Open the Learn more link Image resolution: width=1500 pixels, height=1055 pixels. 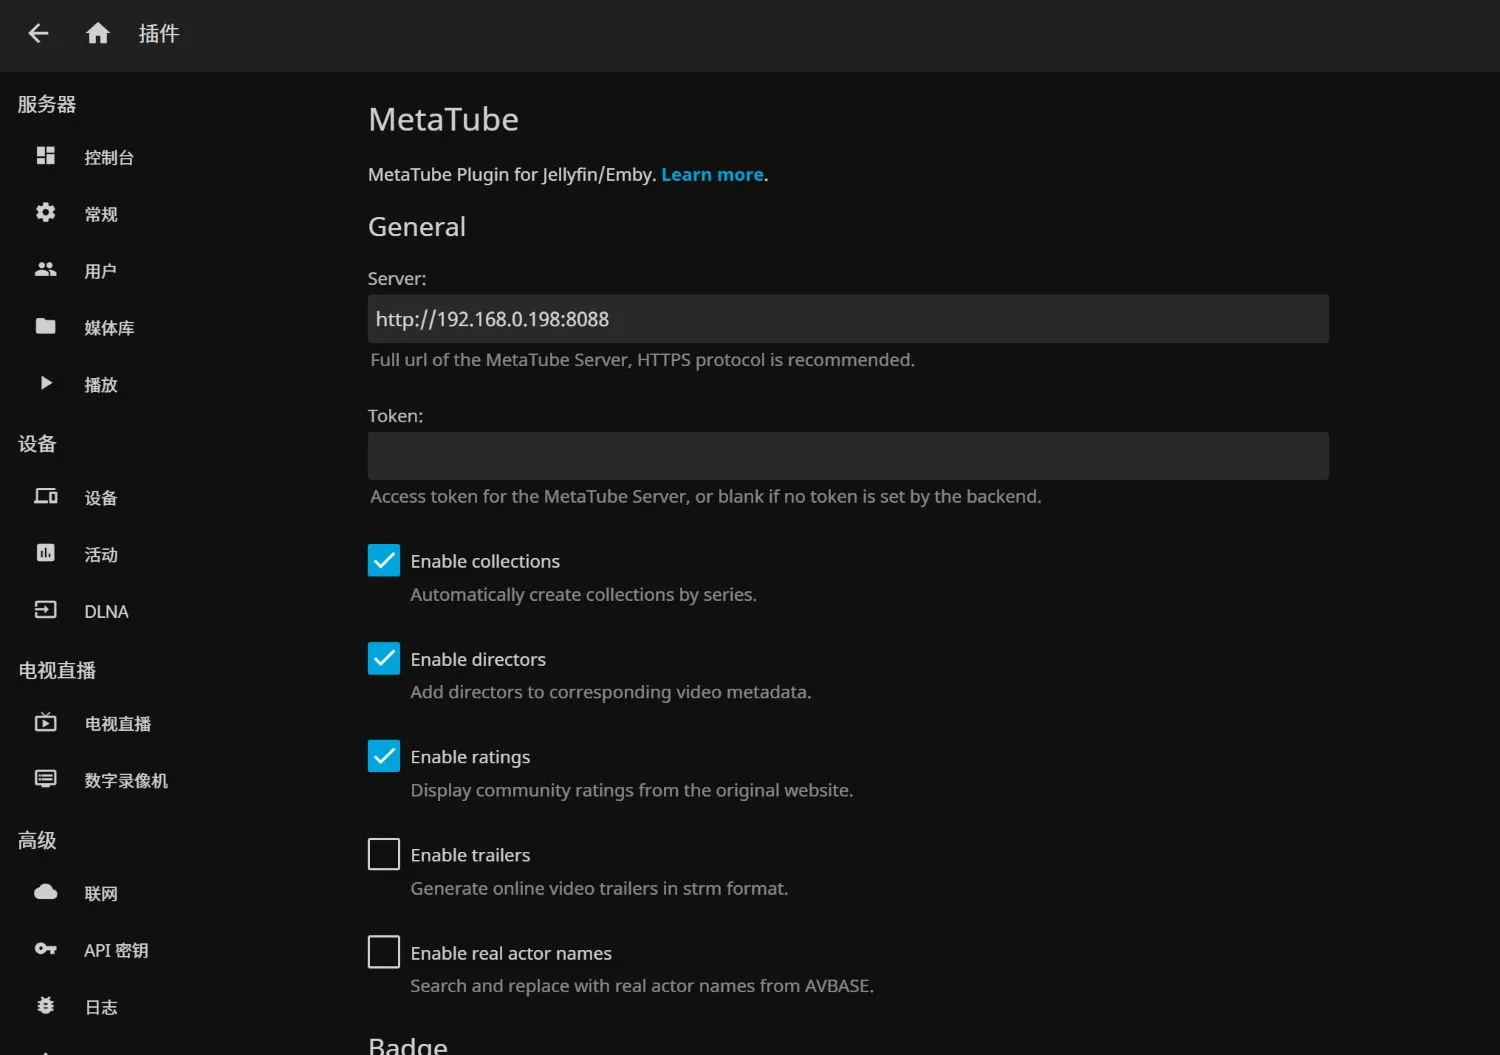click(712, 175)
